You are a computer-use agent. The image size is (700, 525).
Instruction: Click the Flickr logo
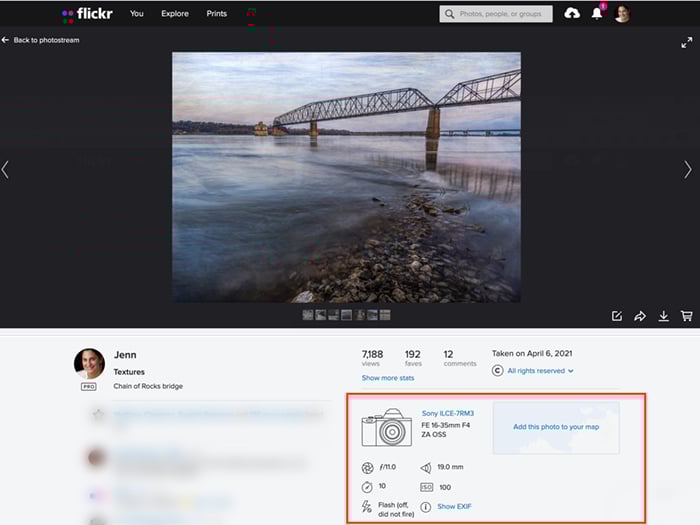click(87, 14)
